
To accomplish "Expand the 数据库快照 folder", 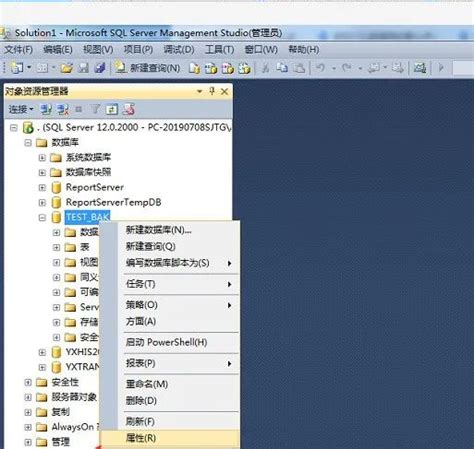I will pos(42,172).
